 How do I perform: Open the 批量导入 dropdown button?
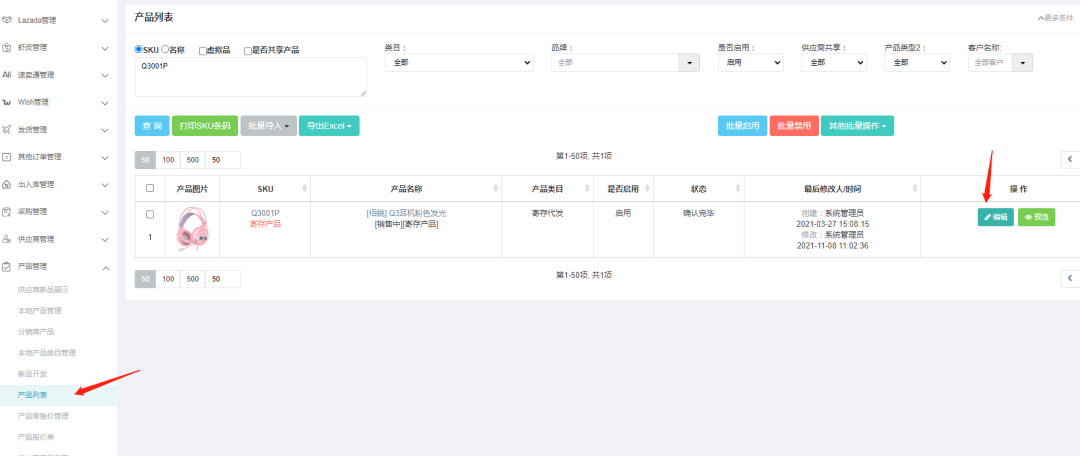[x=269, y=125]
